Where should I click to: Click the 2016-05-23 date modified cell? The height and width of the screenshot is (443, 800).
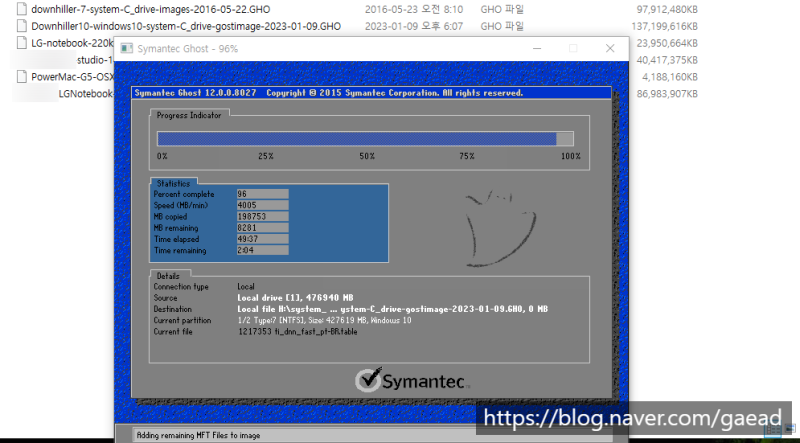point(414,9)
